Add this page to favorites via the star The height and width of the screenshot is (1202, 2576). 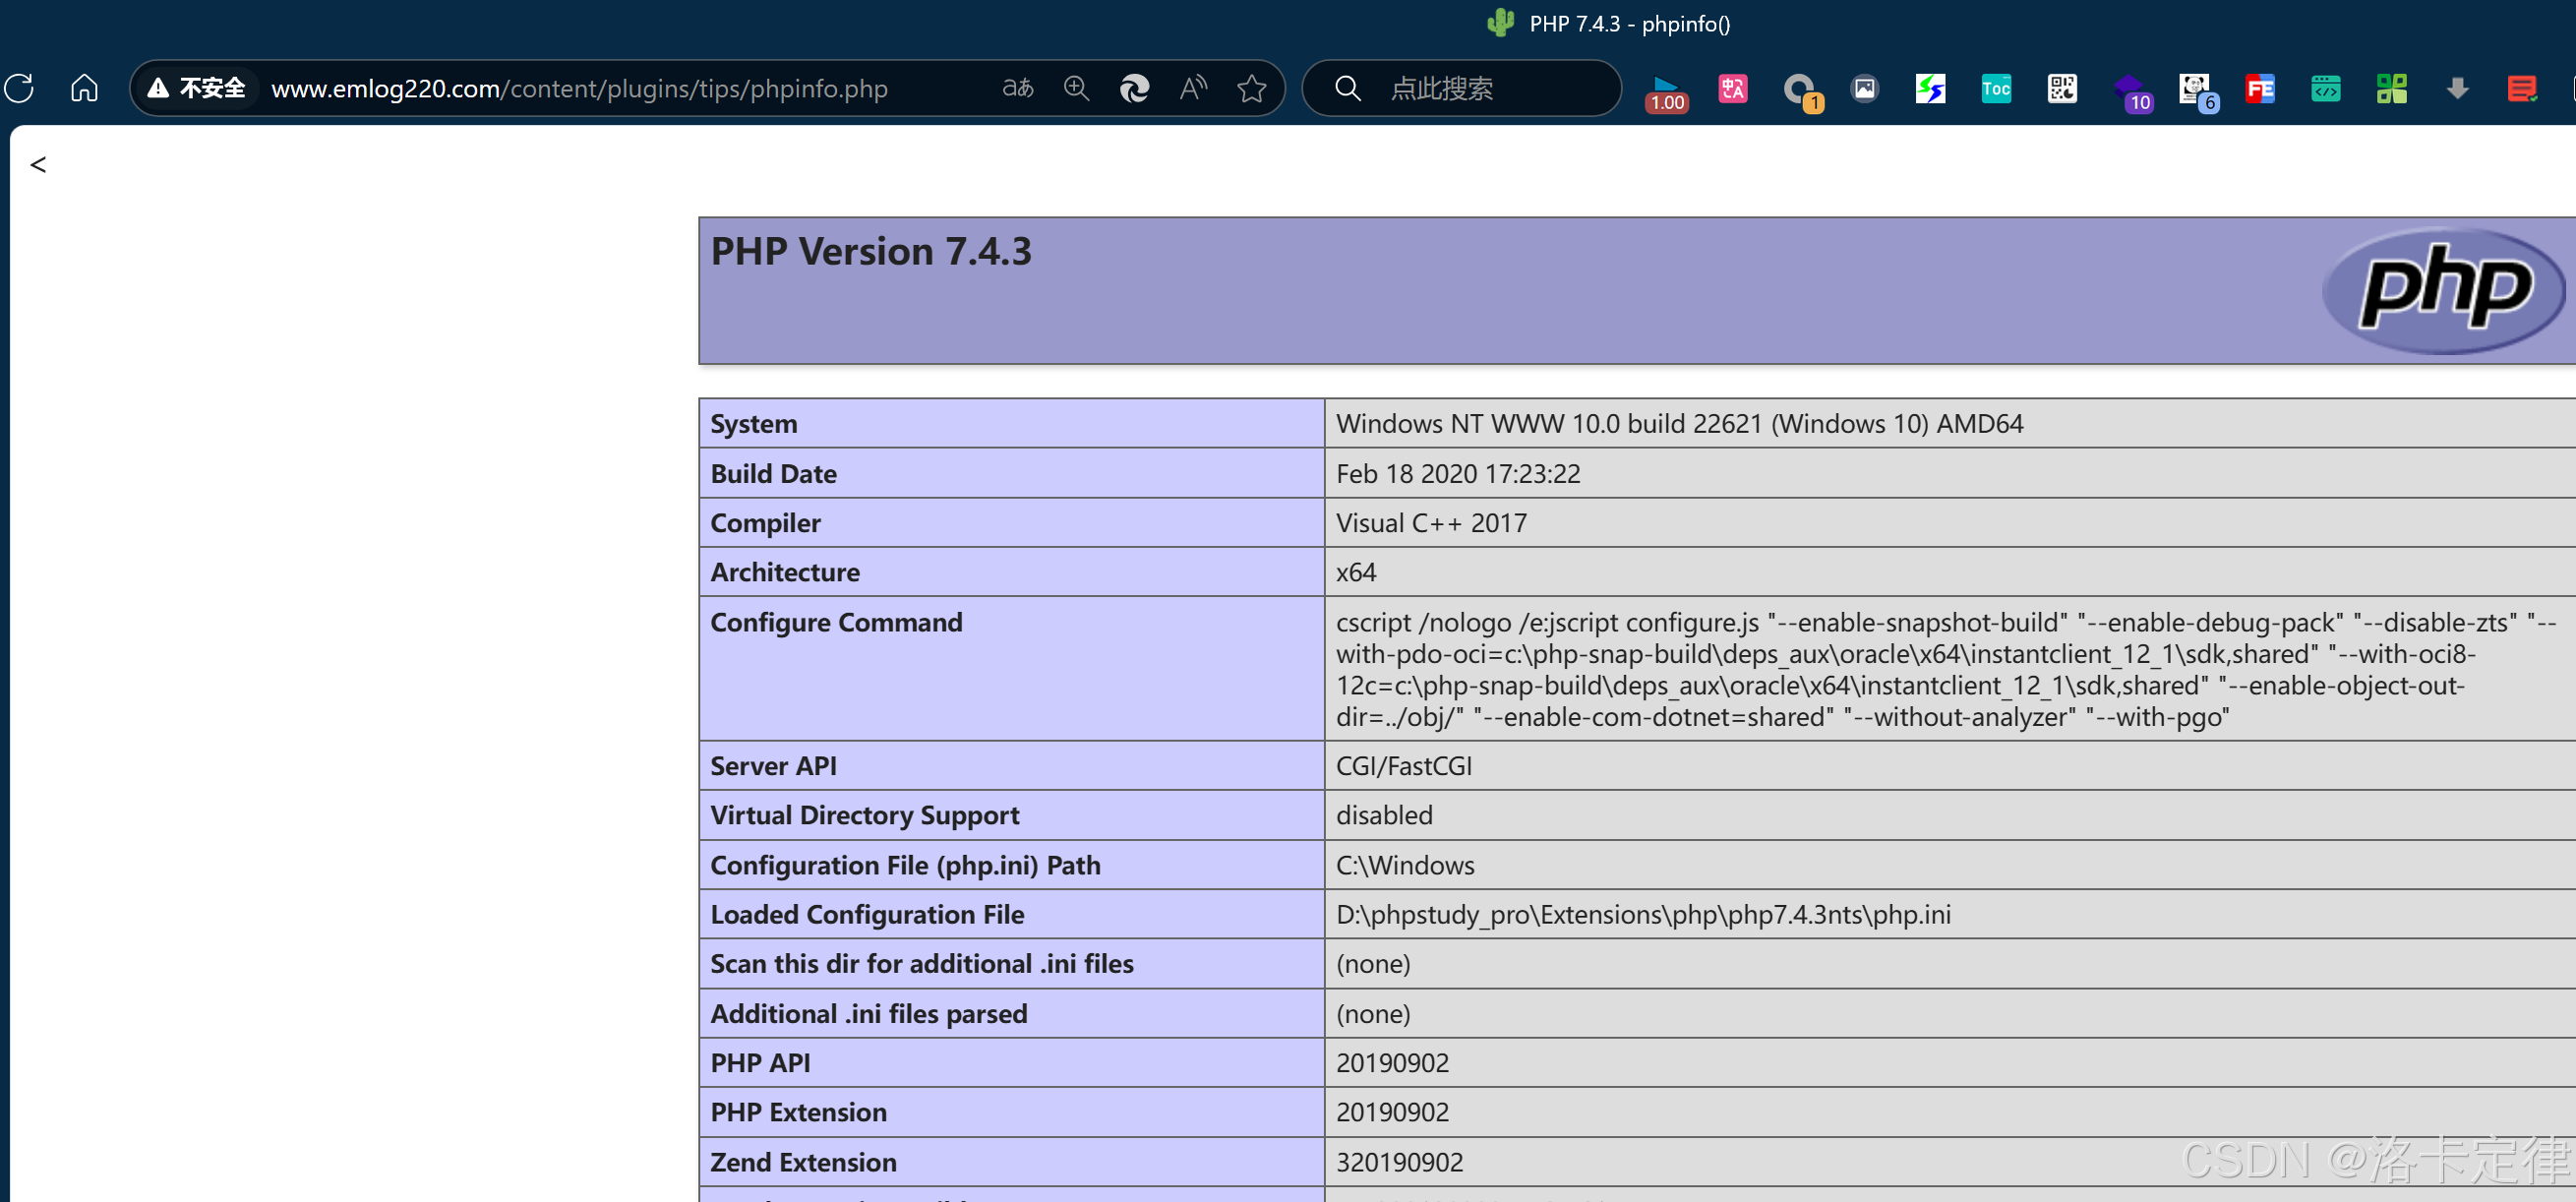(1252, 88)
